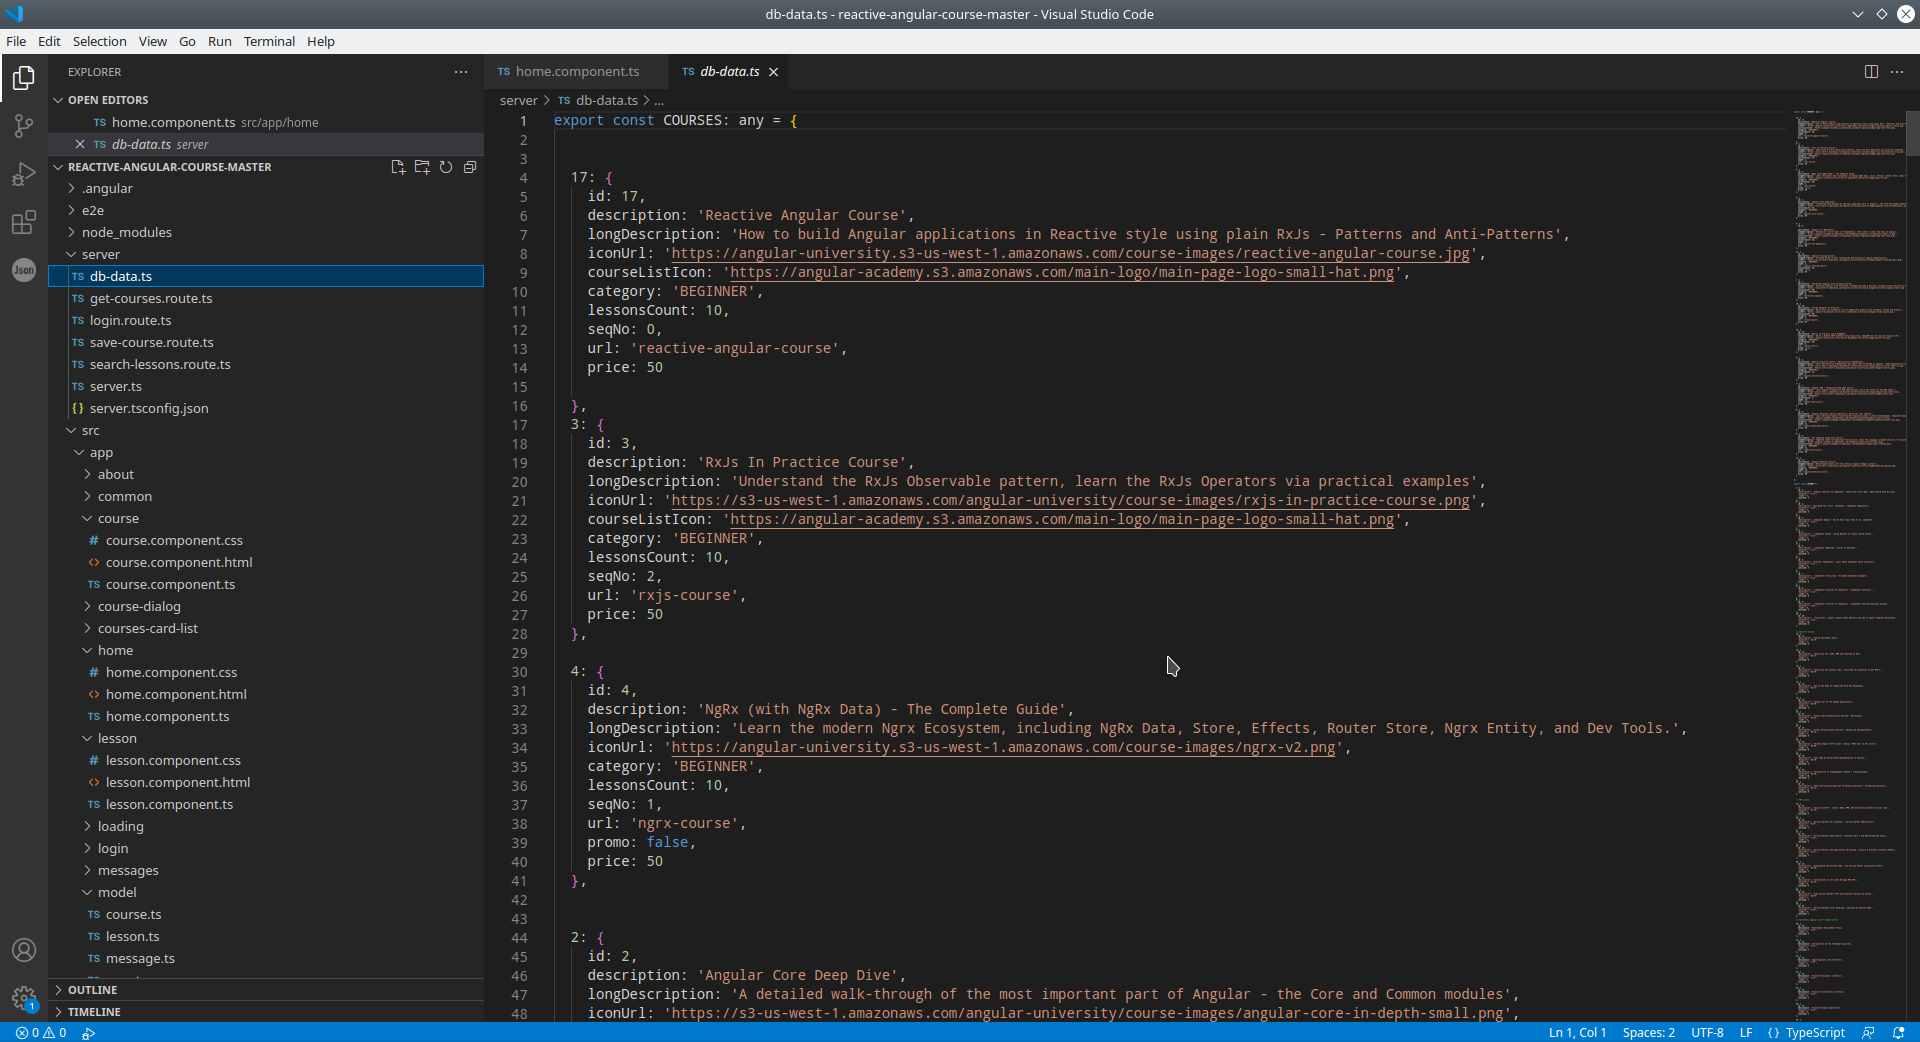Collapse the REACTIVE-ANGULAR-COURSE-MASTER section
The width and height of the screenshot is (1920, 1042).
[170, 167]
